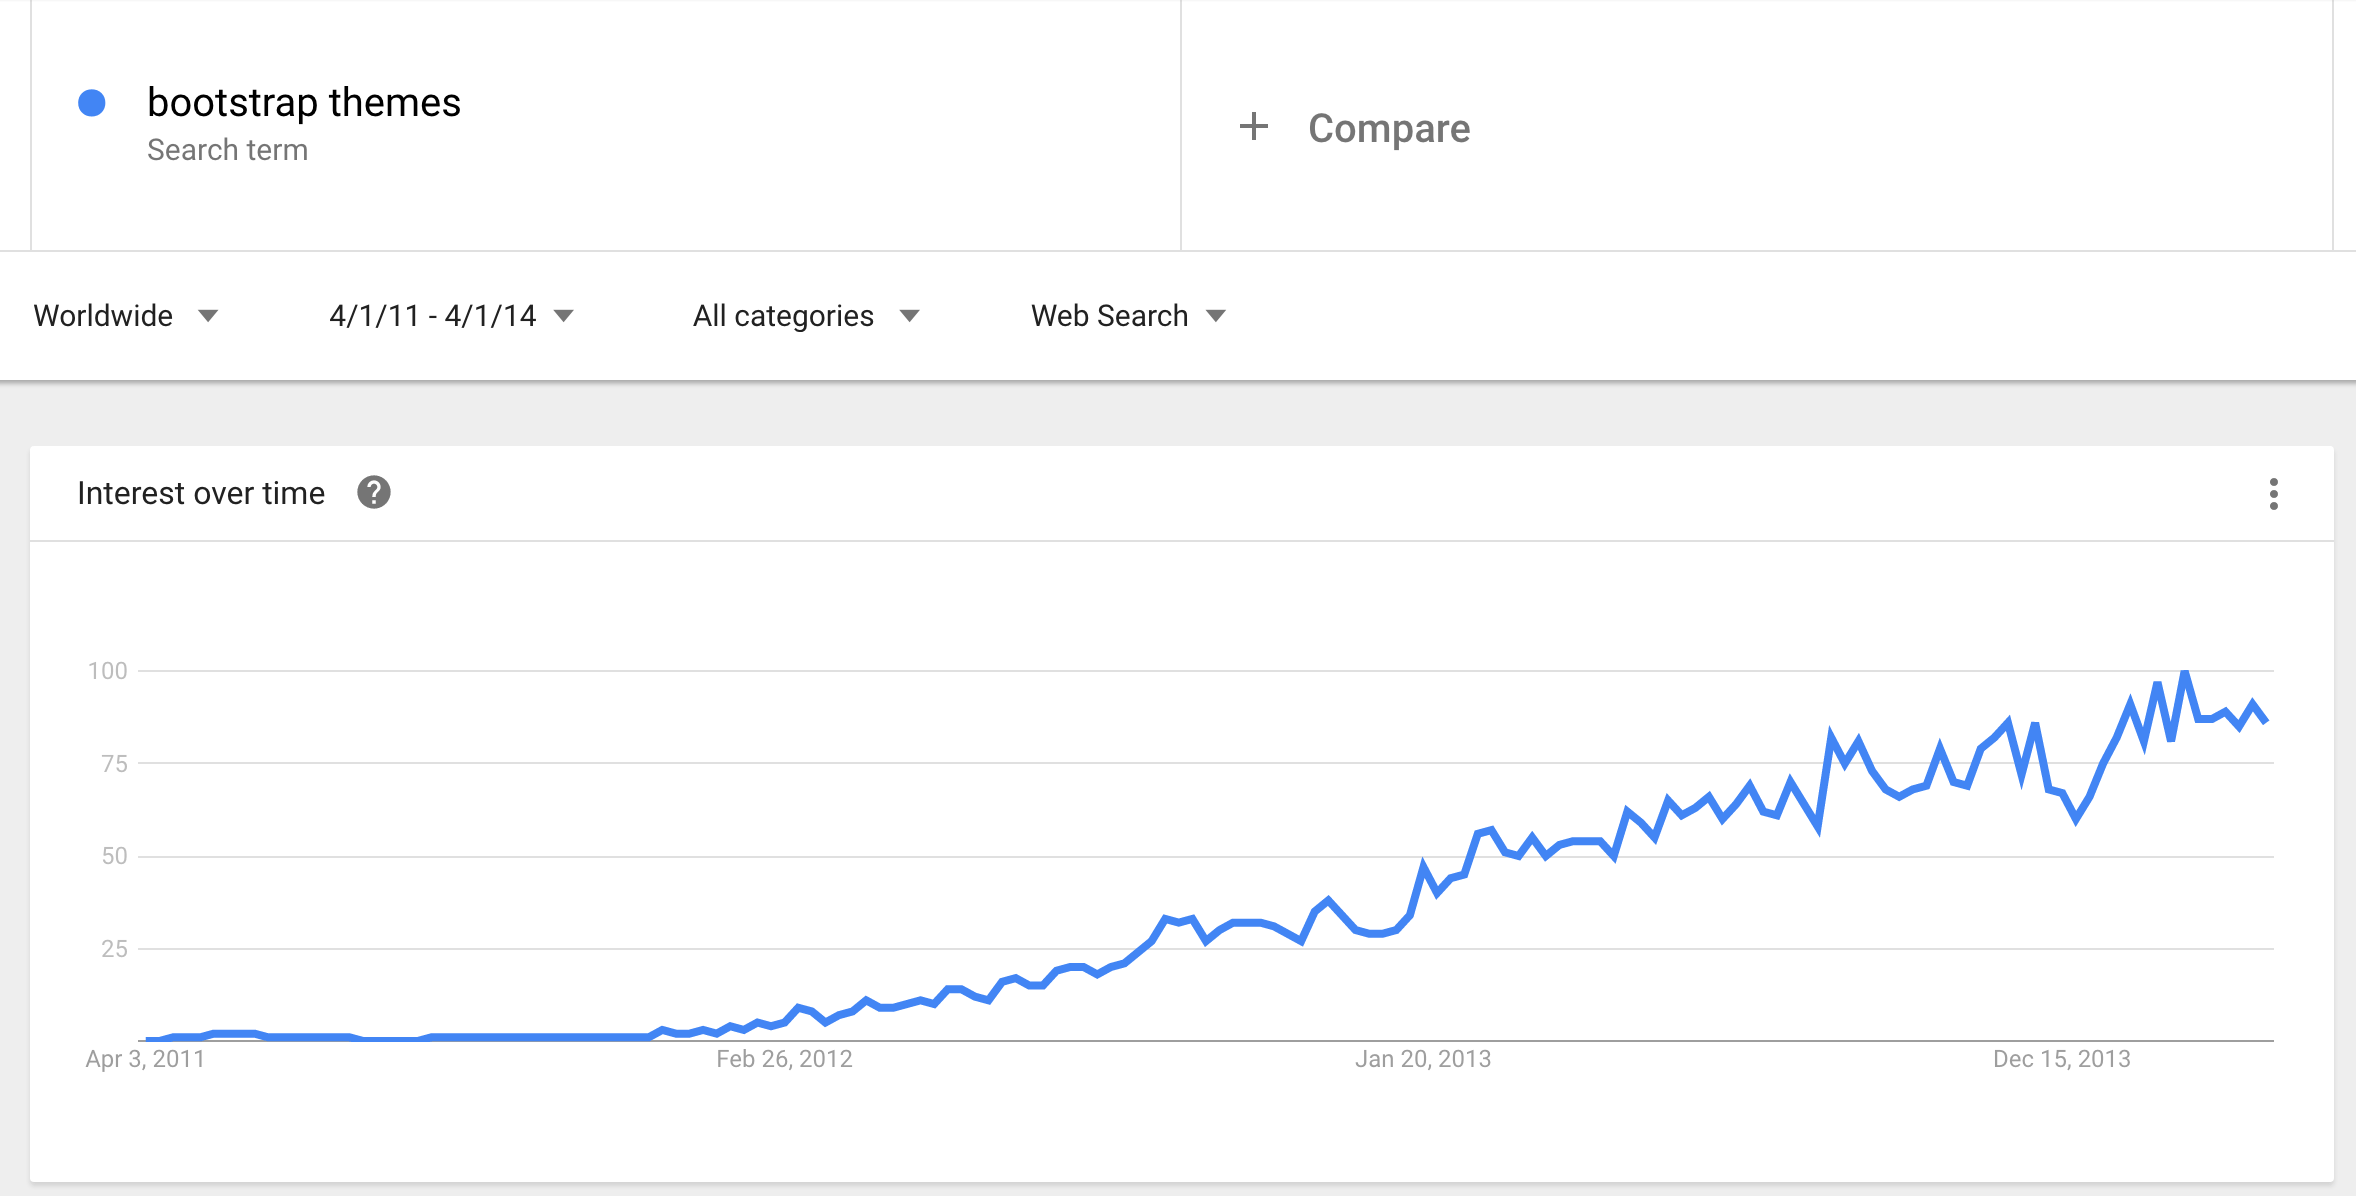Click the Feb 26, 2012 axis label
This screenshot has height=1196, width=2356.
pyautogui.click(x=784, y=1059)
